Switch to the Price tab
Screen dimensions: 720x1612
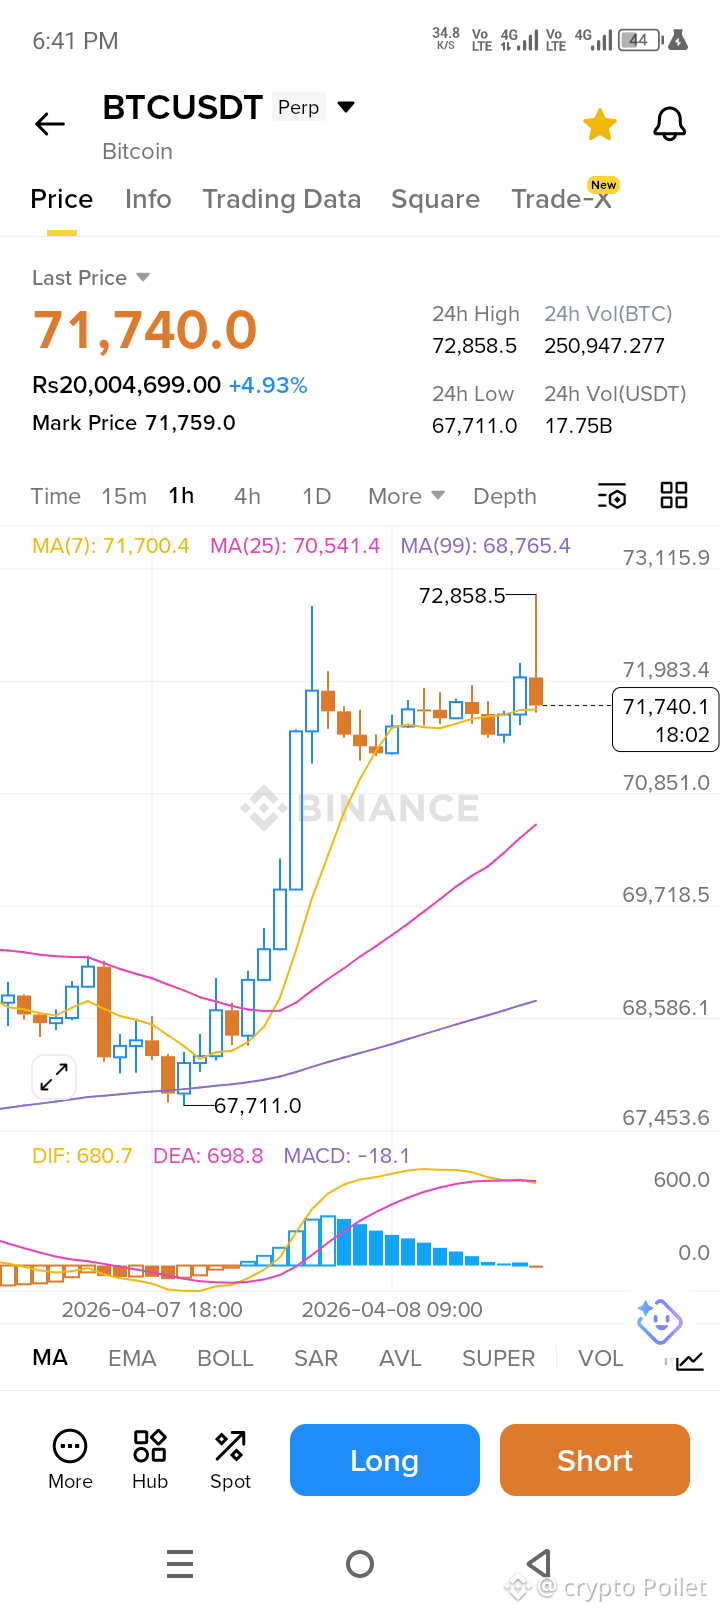coord(62,199)
